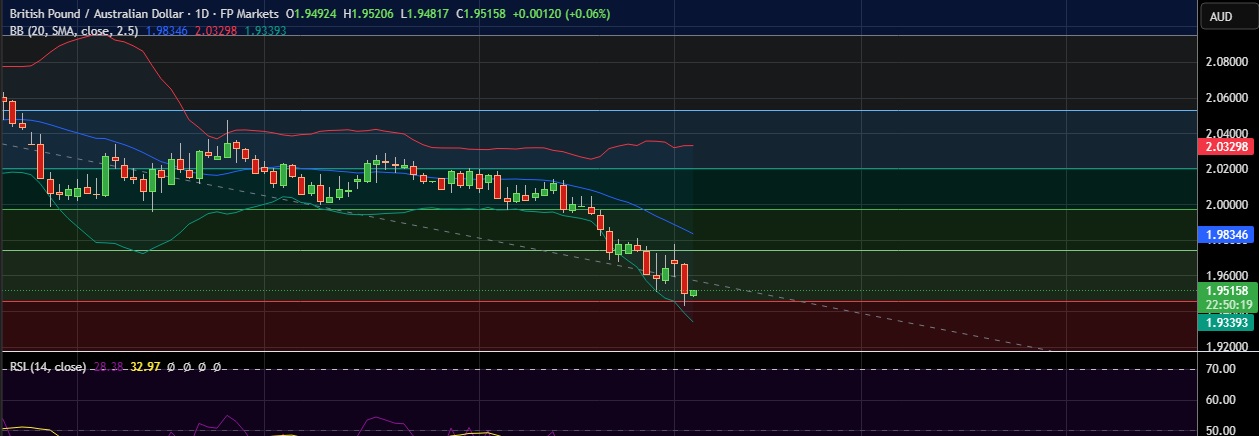Image resolution: width=1259 pixels, height=436 pixels.
Task: Click the open value O1.94924 in header
Action: pos(311,14)
